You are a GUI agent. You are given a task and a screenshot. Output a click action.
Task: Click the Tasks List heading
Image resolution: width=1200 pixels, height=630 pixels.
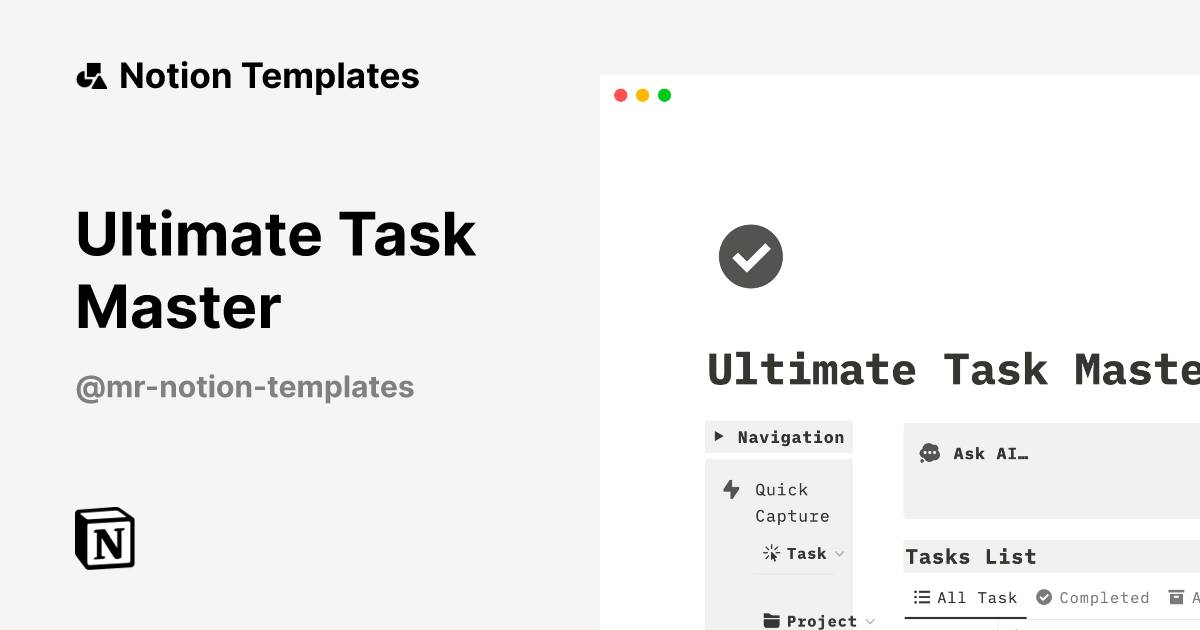click(970, 557)
